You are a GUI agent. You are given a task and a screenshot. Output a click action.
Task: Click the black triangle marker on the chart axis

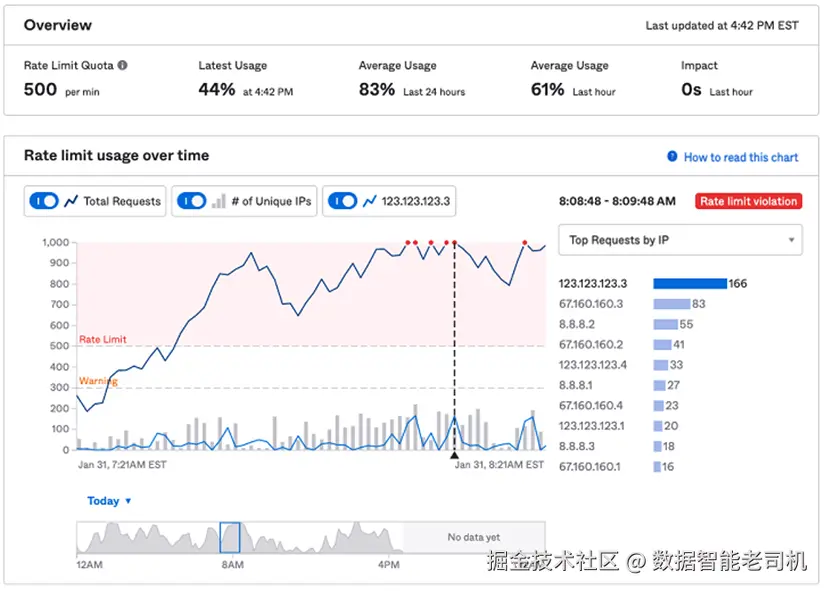pyautogui.click(x=455, y=455)
